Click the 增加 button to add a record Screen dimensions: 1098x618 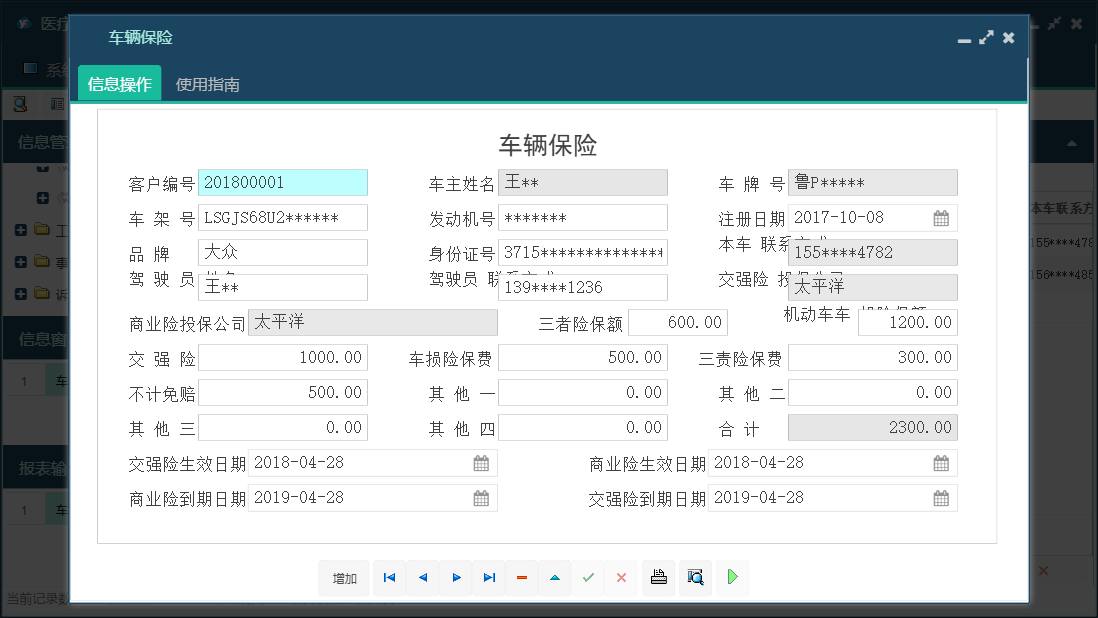344,577
